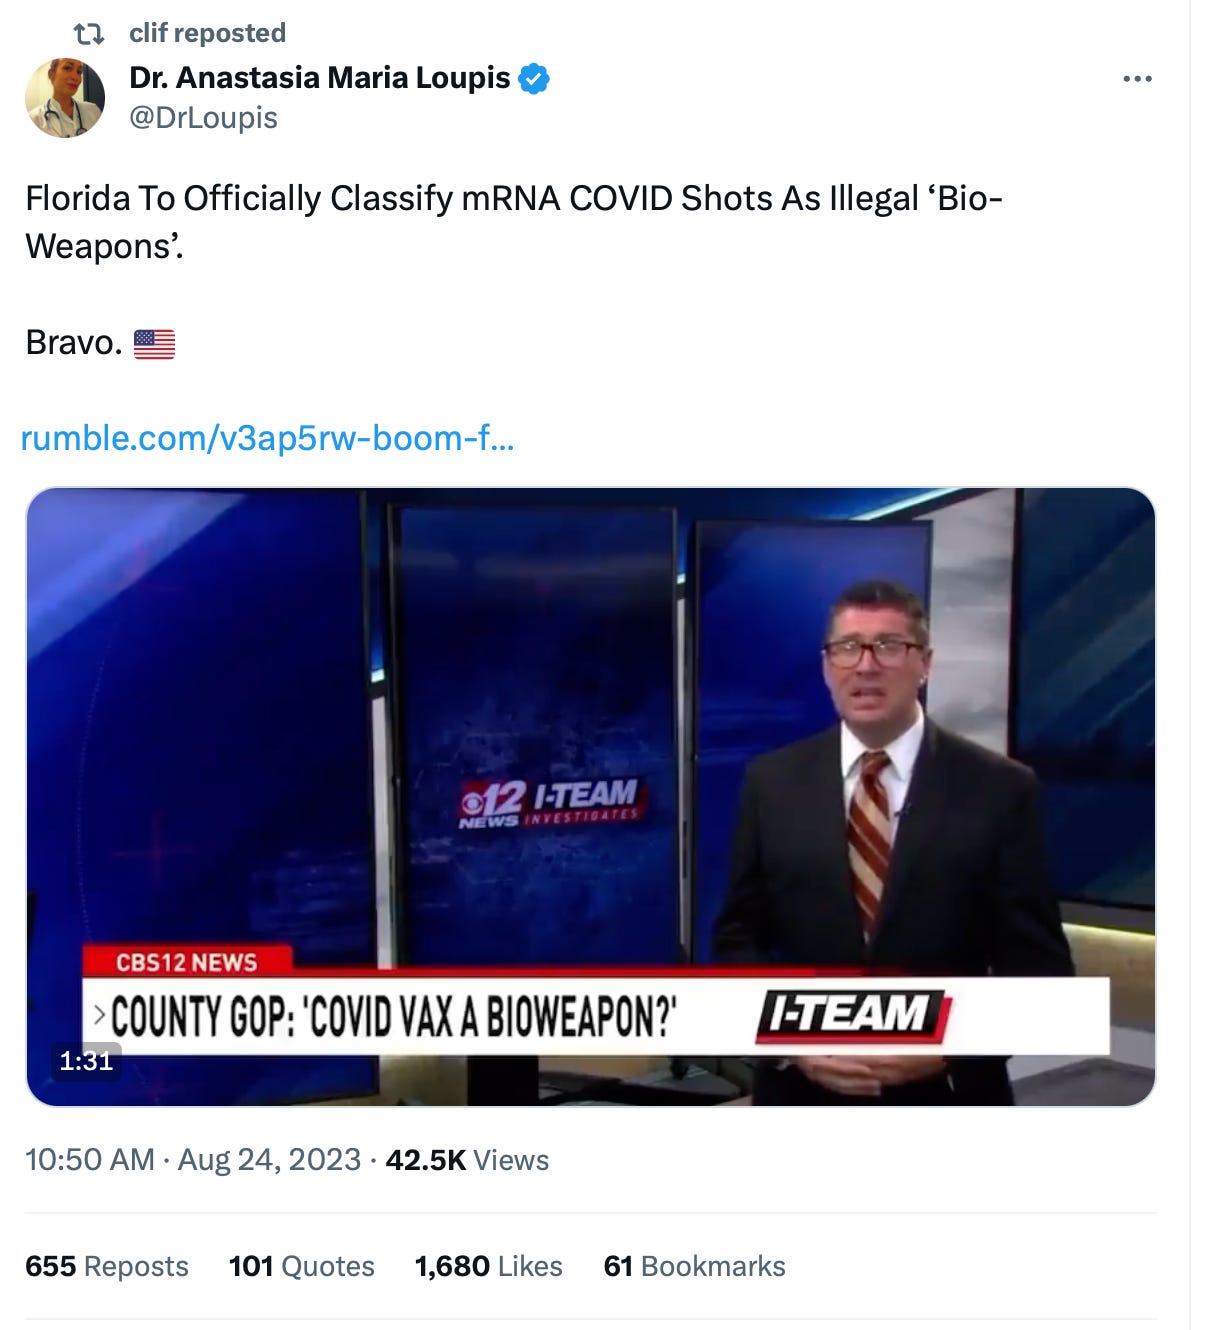
Task: Click the Dr. Anastasia Maria Loupis display name
Action: [x=320, y=78]
